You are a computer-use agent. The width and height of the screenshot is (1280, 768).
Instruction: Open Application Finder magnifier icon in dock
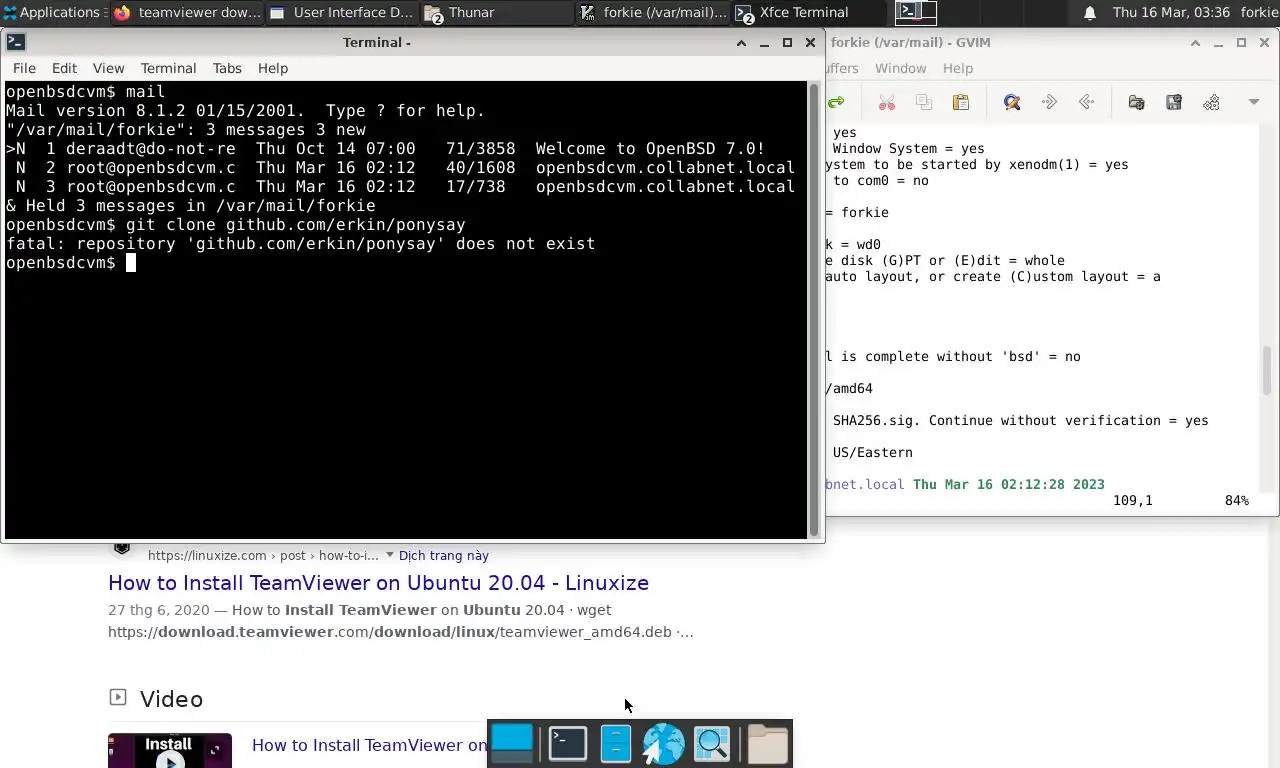click(712, 744)
